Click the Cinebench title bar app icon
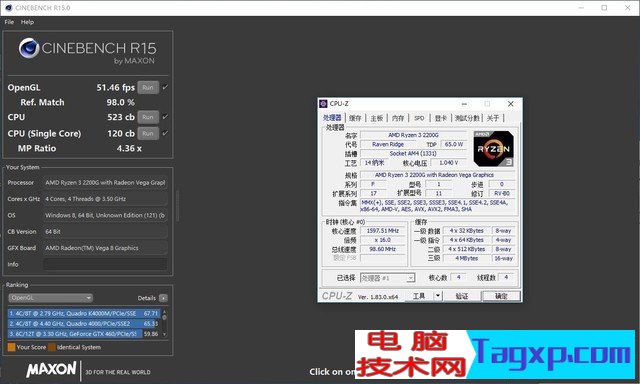The height and width of the screenshot is (384, 640). point(8,8)
